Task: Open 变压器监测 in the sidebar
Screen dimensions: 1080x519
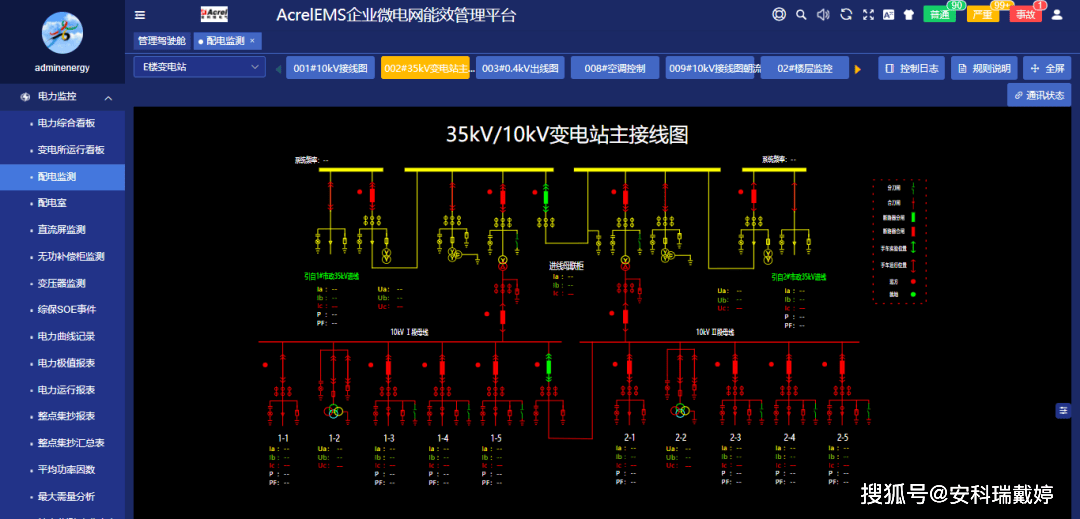Action: click(62, 284)
